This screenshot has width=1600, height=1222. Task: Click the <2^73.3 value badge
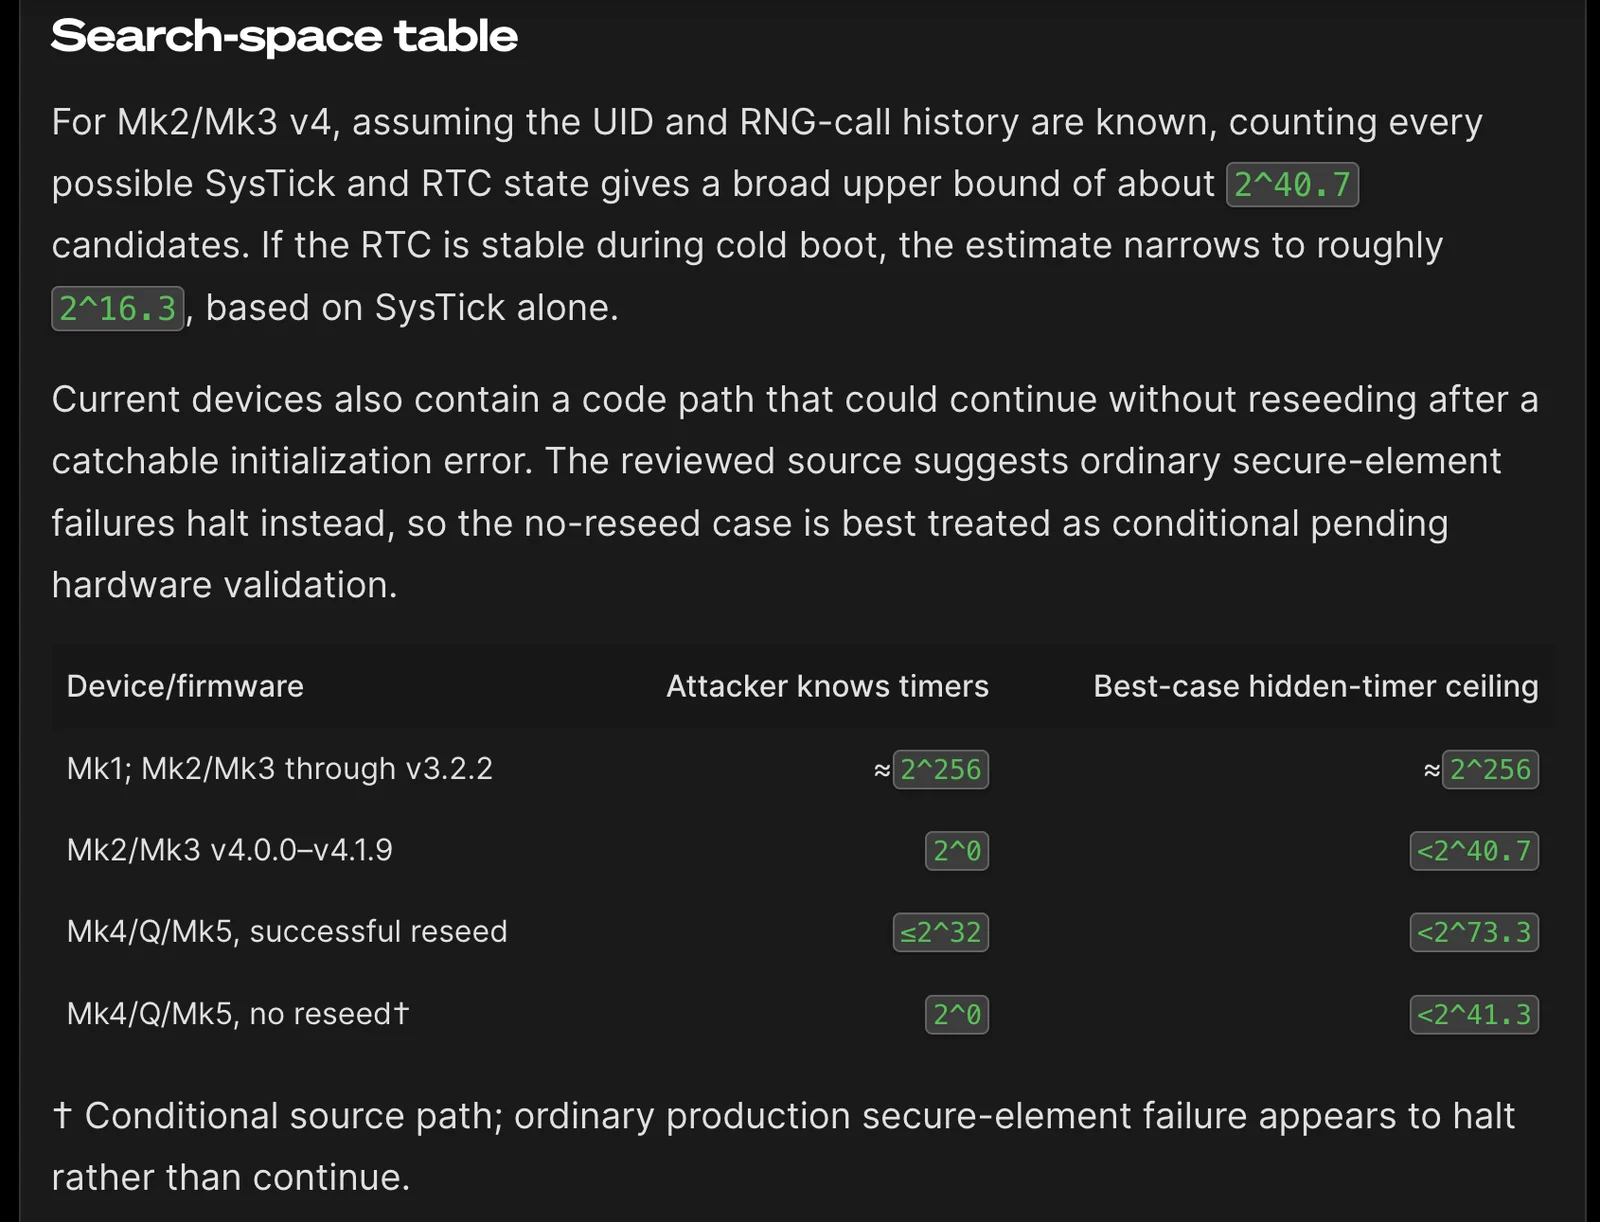click(x=1474, y=932)
